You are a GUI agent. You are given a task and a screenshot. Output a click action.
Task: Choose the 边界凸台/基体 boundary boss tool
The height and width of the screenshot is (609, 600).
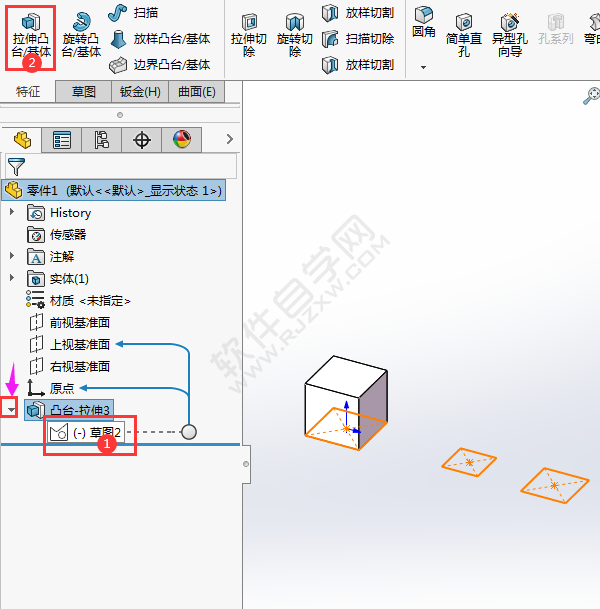(x=160, y=65)
